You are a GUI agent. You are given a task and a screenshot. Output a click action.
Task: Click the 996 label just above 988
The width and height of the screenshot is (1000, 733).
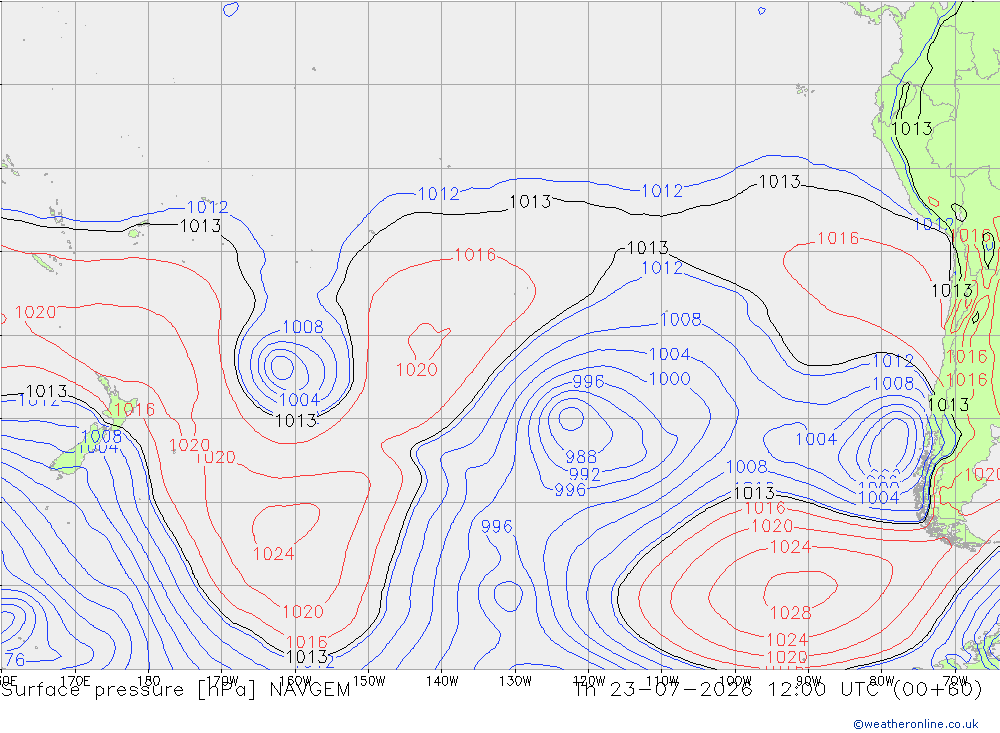coord(588,381)
